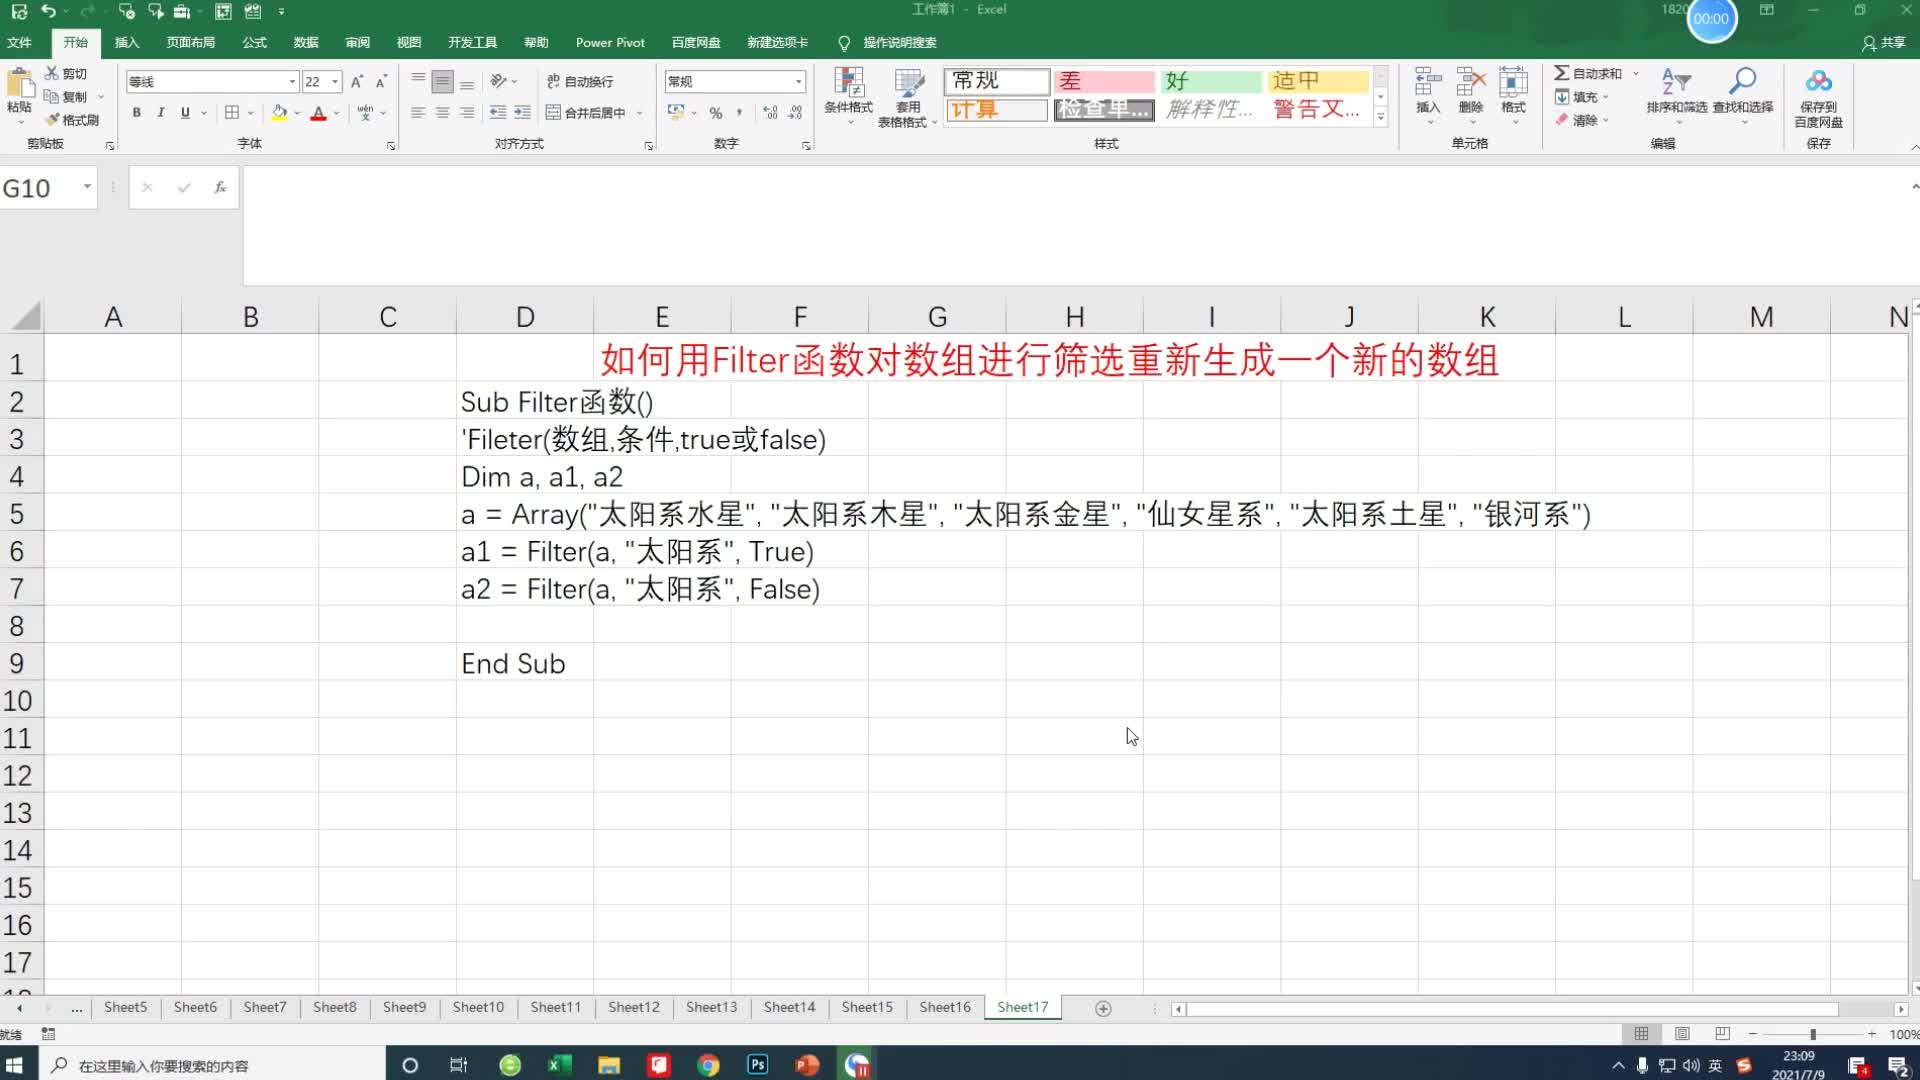Toggle bold formatting
The width and height of the screenshot is (1920, 1080).
137,113
